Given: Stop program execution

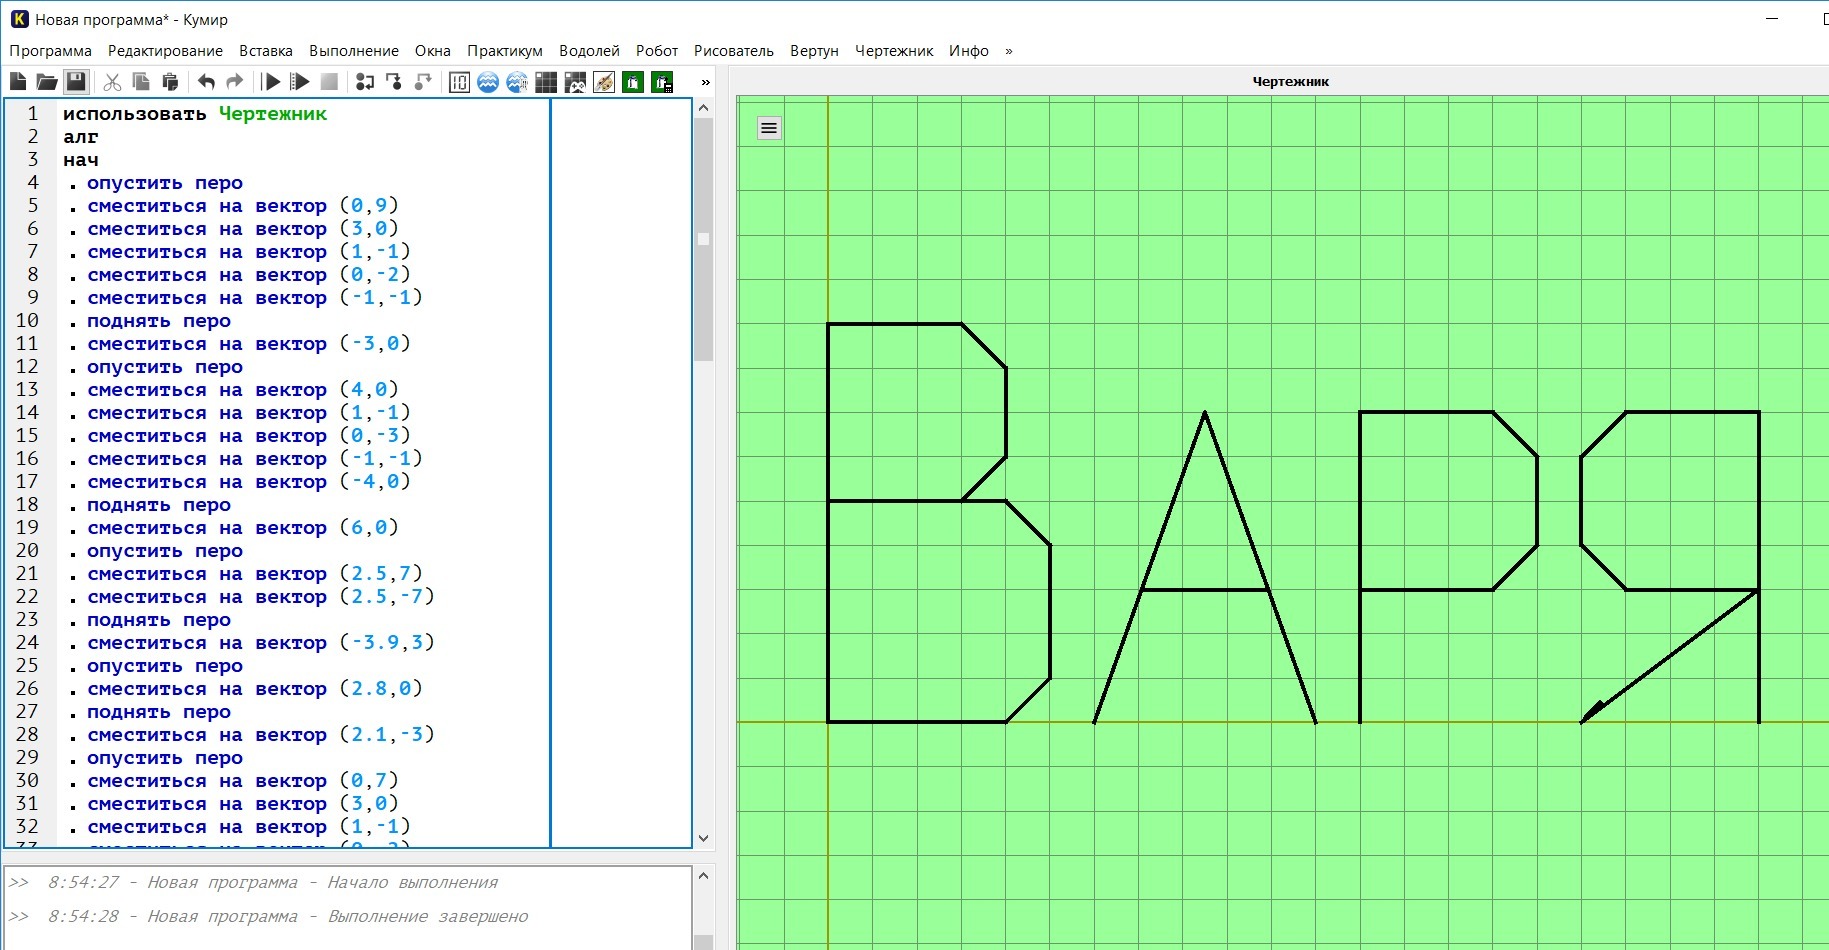Looking at the screenshot, I should pyautogui.click(x=329, y=82).
